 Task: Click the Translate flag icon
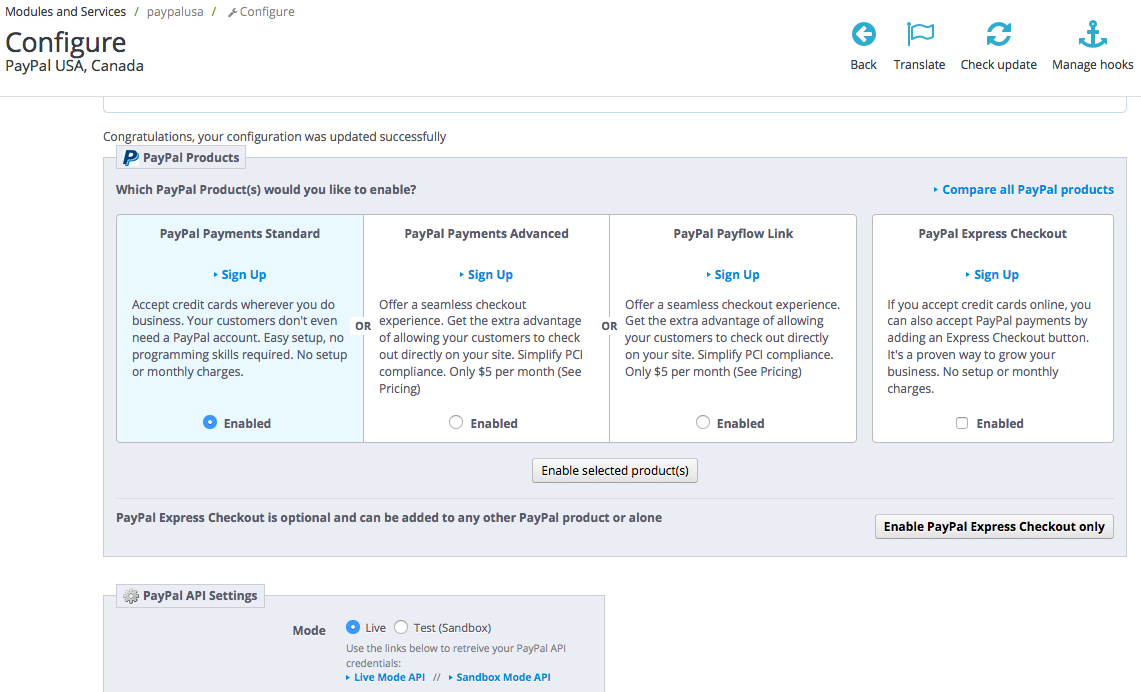919,35
